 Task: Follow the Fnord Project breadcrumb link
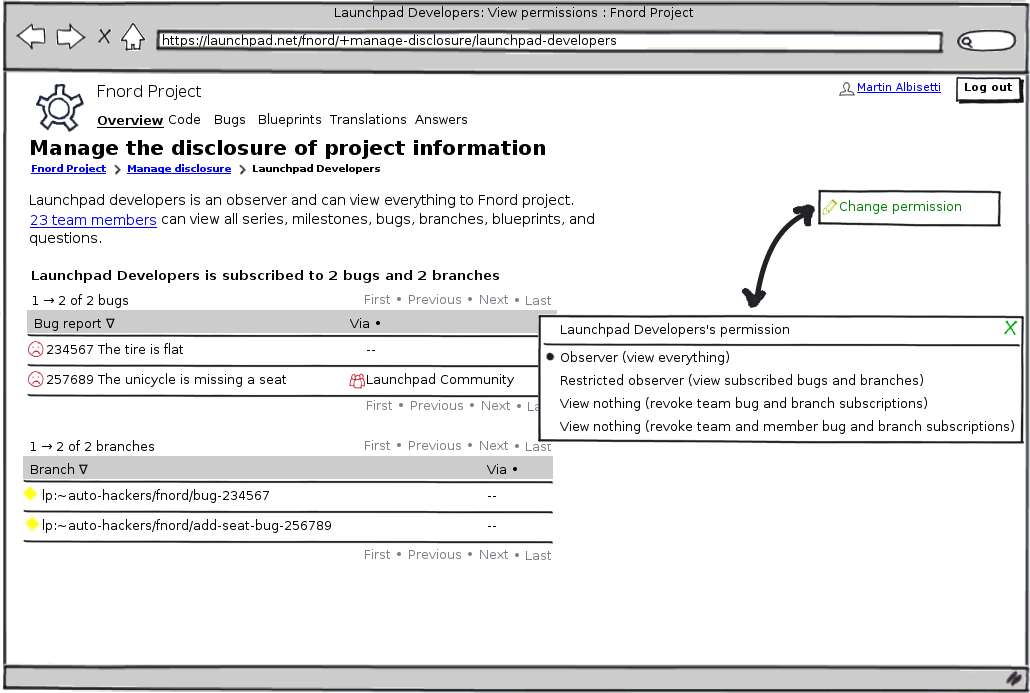[x=68, y=169]
